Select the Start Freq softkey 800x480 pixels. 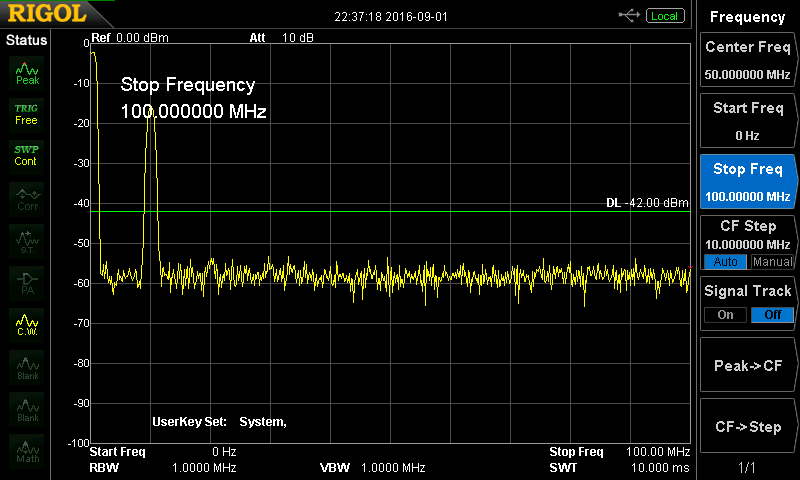747,121
